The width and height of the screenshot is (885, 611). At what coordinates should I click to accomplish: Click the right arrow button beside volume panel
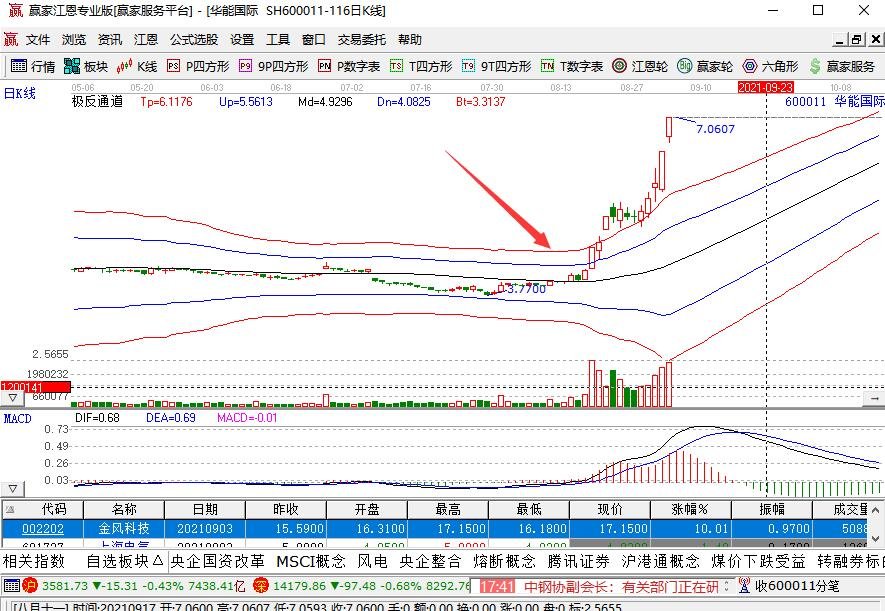[x=874, y=398]
